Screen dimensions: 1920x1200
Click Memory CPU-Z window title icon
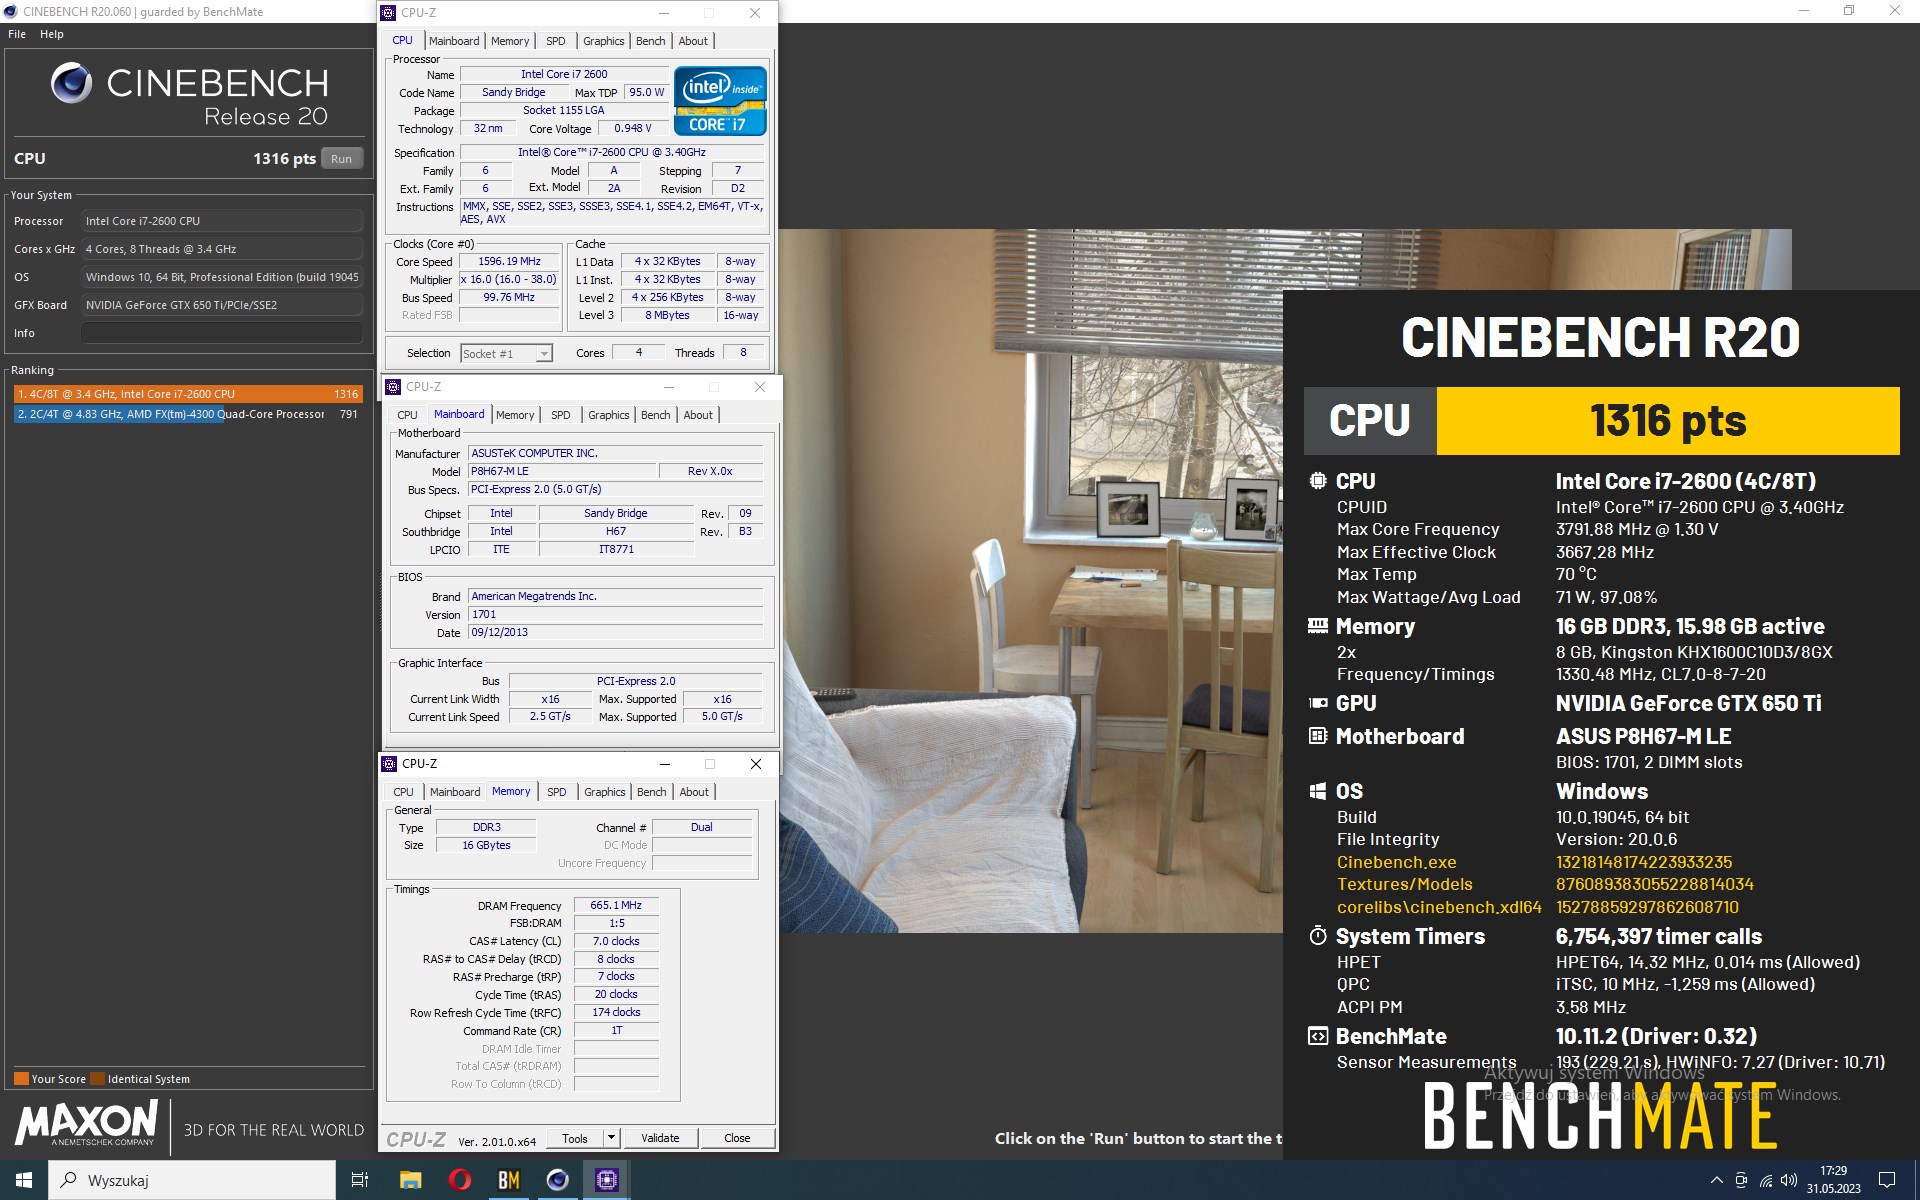[389, 764]
